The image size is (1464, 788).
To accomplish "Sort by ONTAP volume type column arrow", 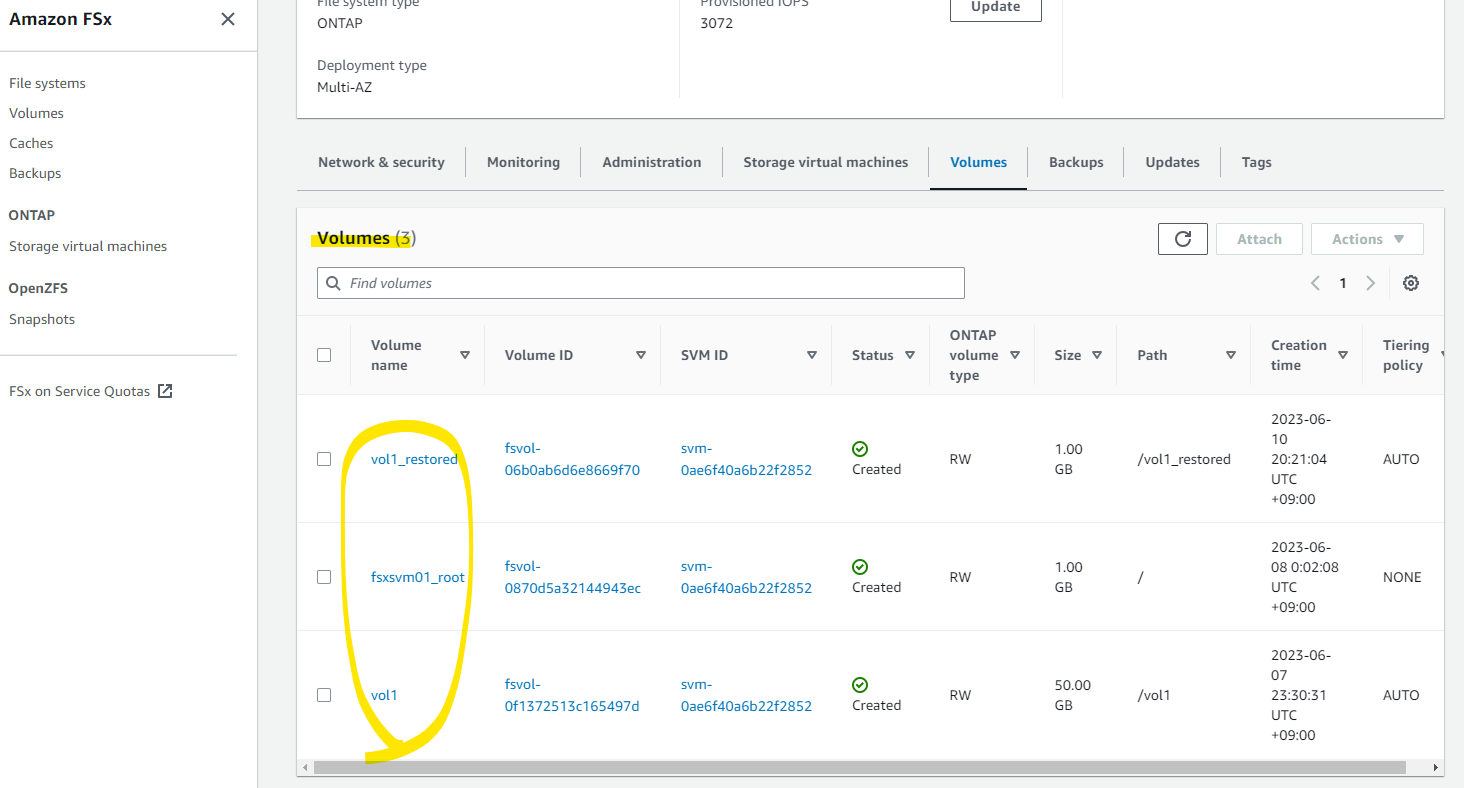I will tap(1015, 355).
